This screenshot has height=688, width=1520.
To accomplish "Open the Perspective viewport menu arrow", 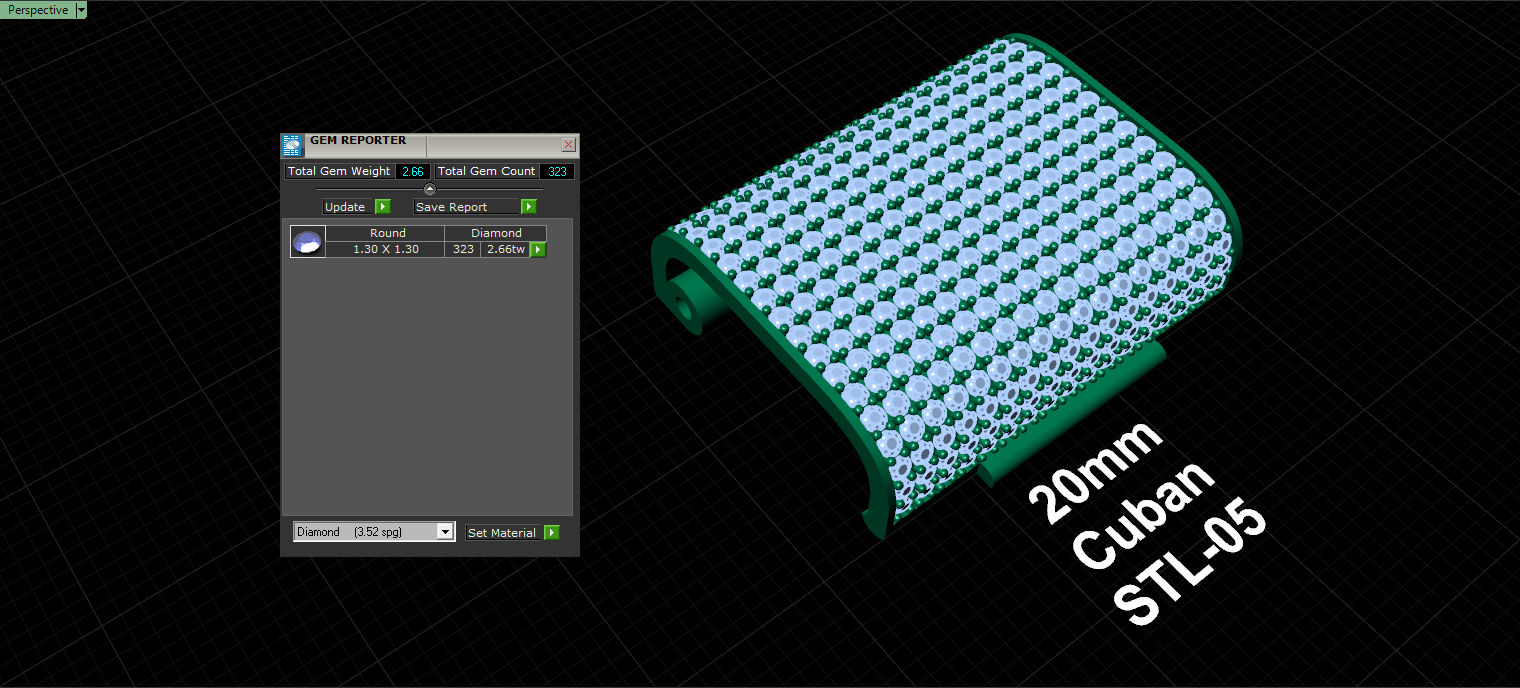I will [81, 10].
